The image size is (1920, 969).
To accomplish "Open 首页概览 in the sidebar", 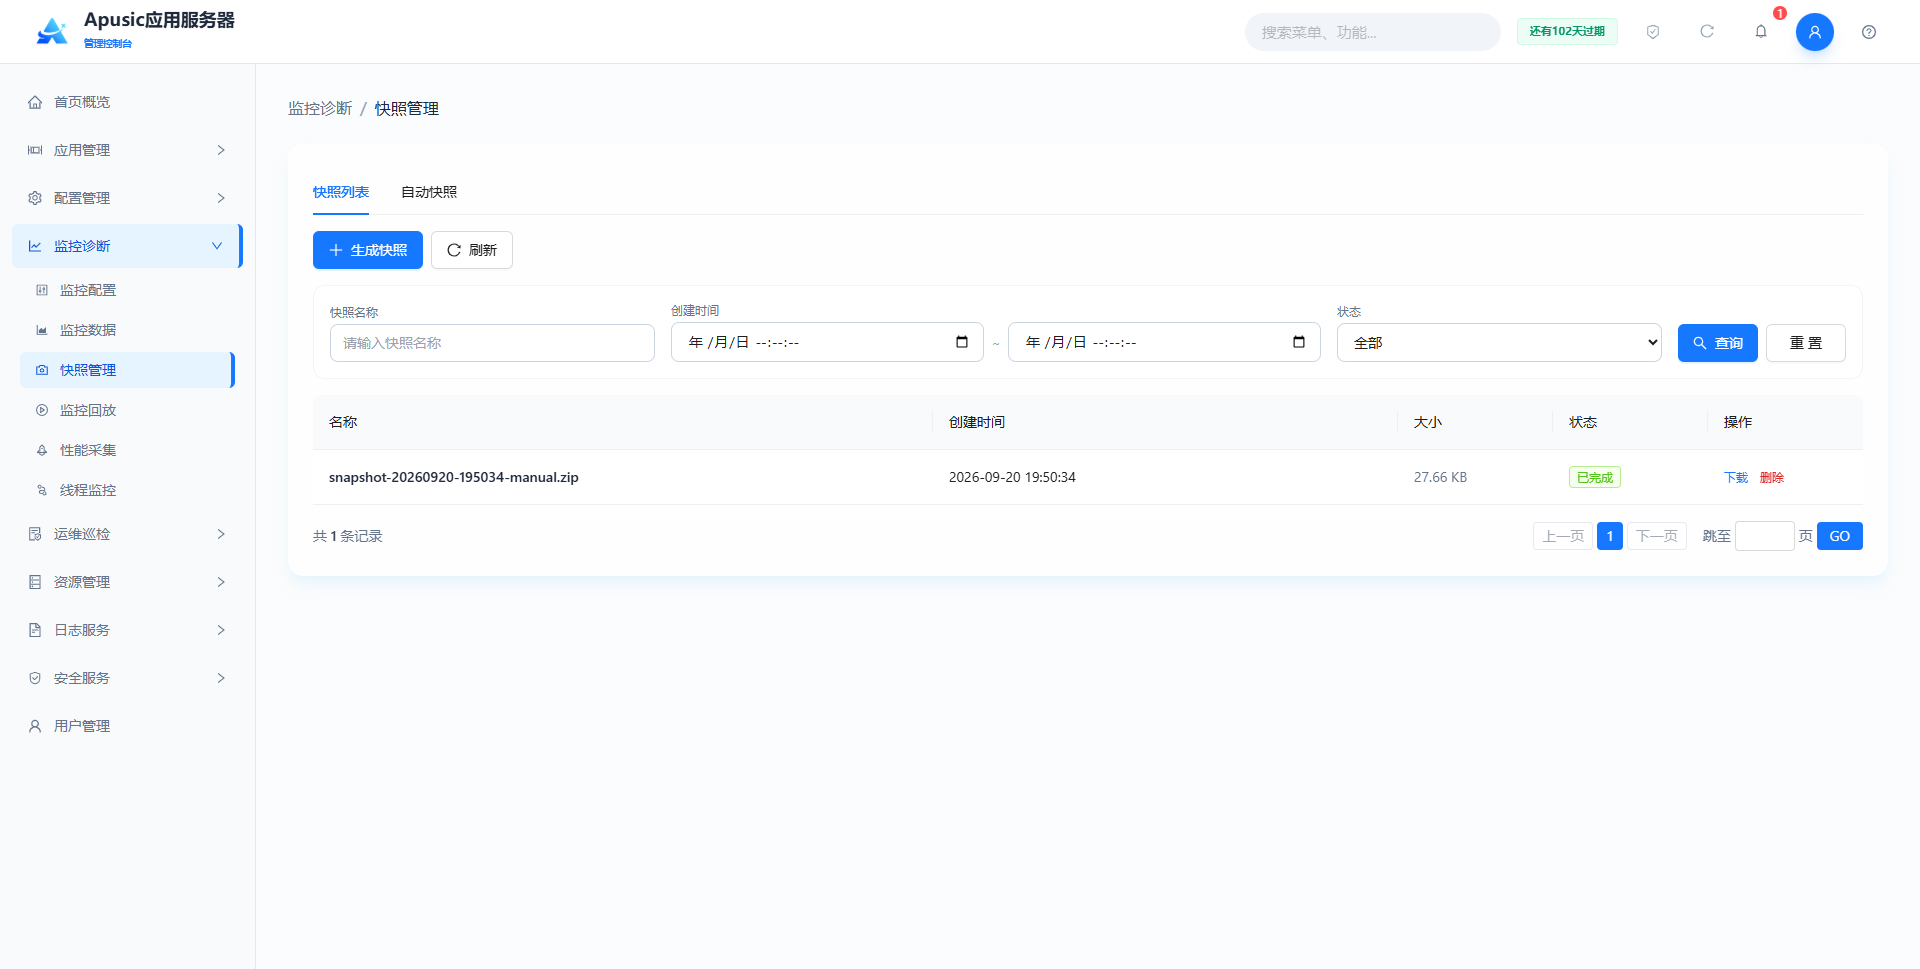I will click(127, 102).
